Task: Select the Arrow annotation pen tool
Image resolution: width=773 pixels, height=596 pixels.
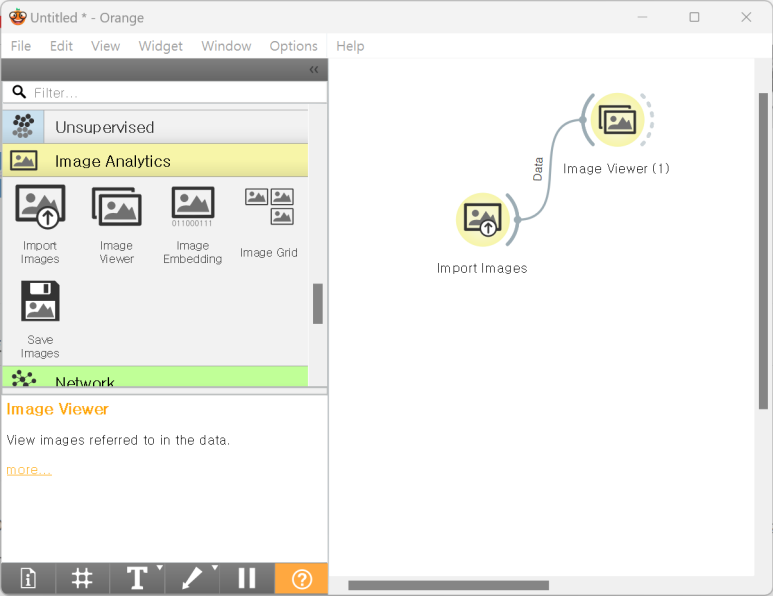Action: pos(191,578)
